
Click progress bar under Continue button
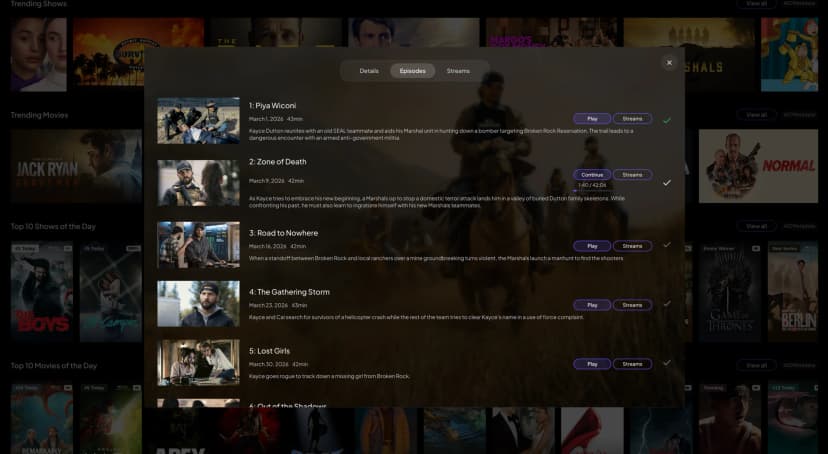click(x=592, y=191)
